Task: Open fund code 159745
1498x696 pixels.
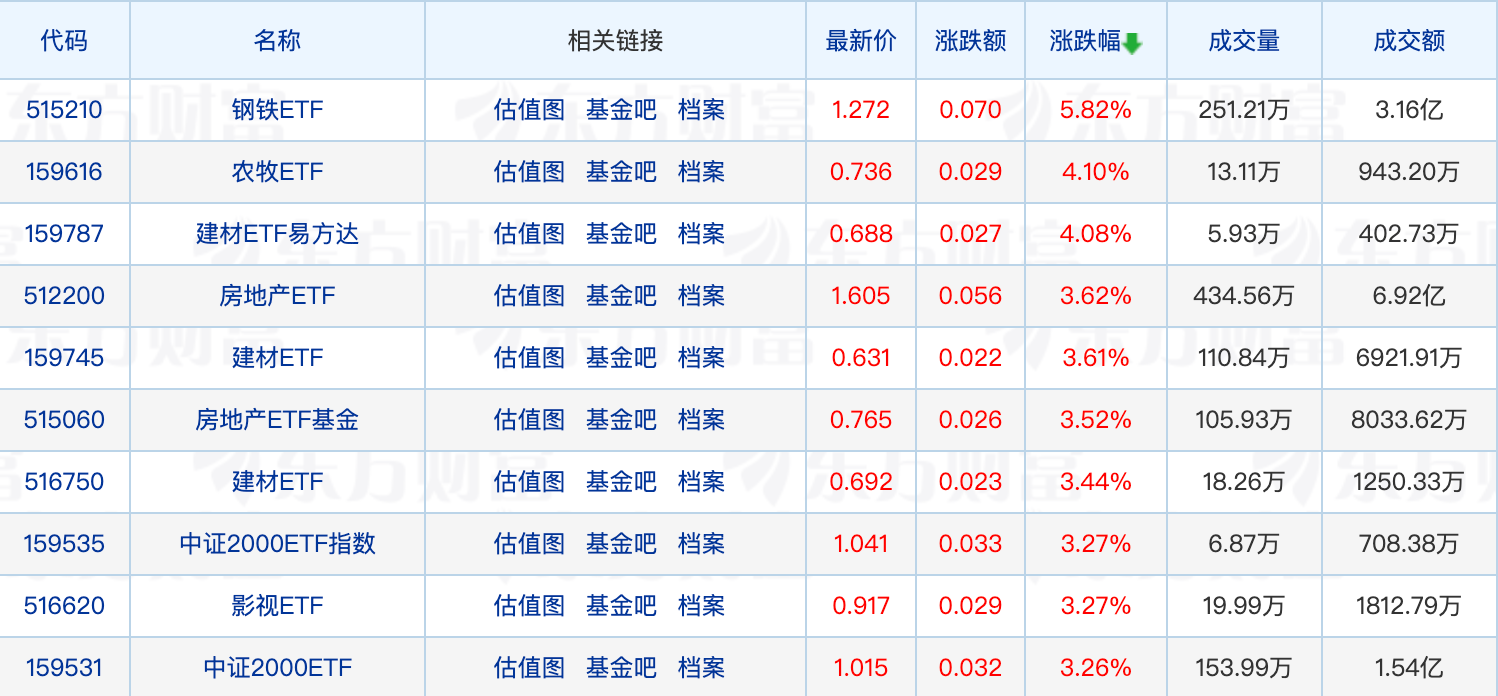Action: pos(65,358)
